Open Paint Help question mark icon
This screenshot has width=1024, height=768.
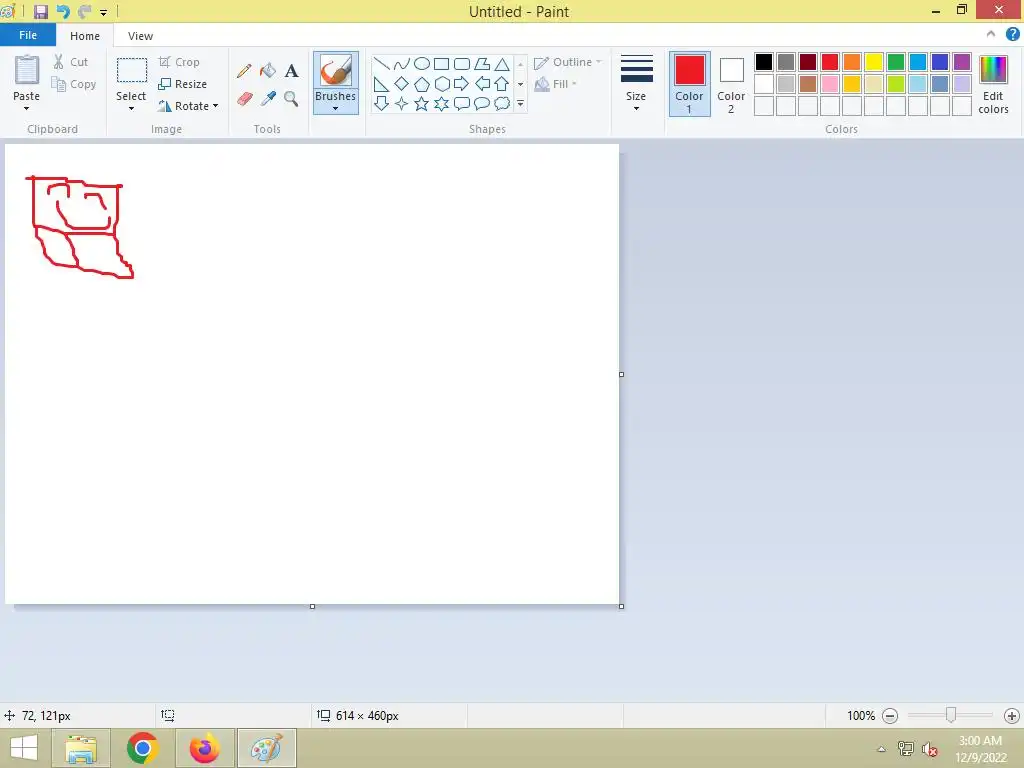click(x=1012, y=35)
